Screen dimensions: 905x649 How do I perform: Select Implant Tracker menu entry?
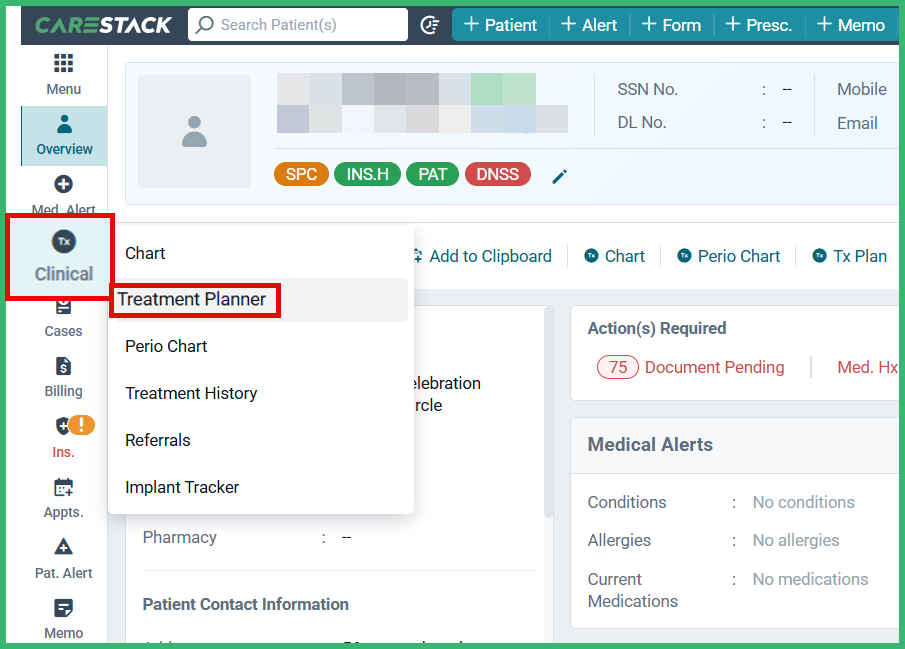click(182, 487)
